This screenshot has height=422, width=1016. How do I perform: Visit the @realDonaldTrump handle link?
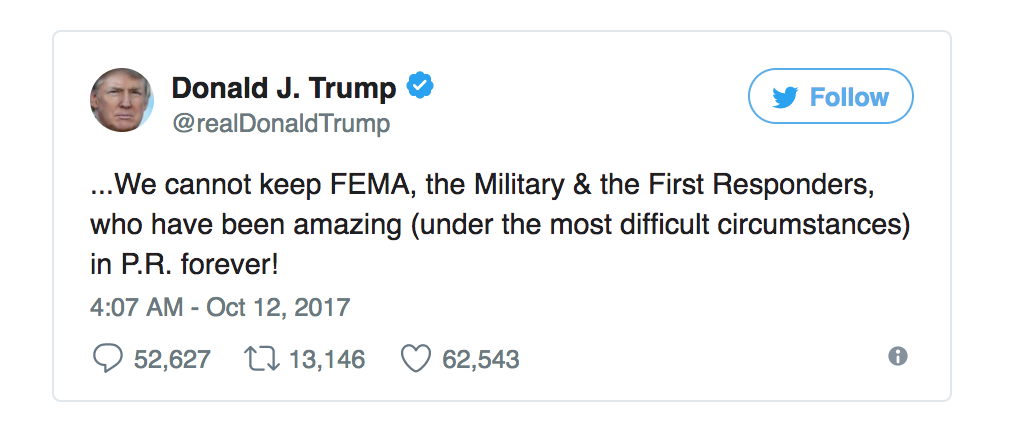281,124
